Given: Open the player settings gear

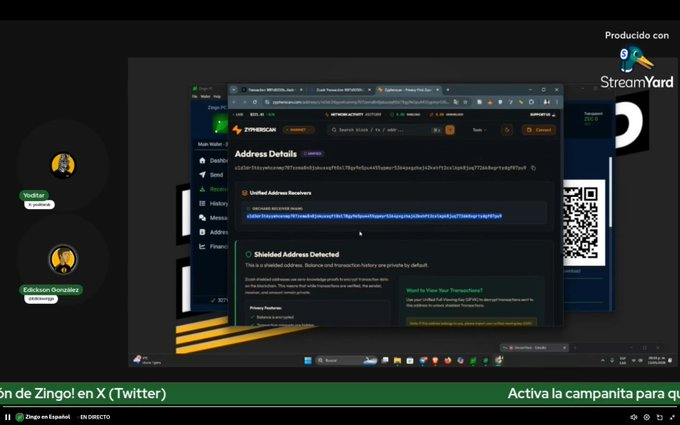Looking at the screenshot, I should click(x=647, y=417).
